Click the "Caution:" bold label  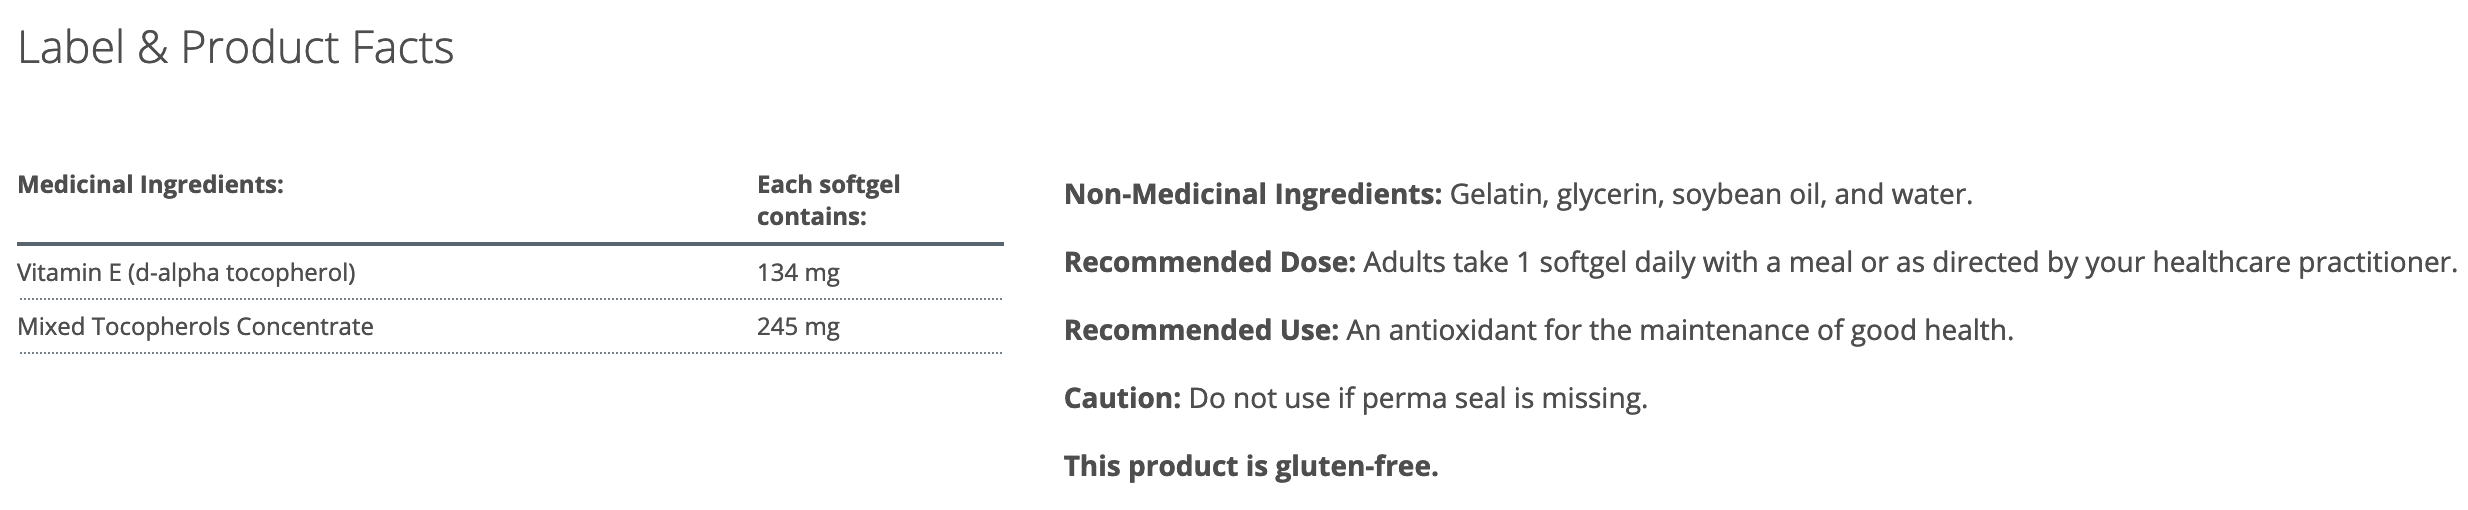(x=1122, y=398)
